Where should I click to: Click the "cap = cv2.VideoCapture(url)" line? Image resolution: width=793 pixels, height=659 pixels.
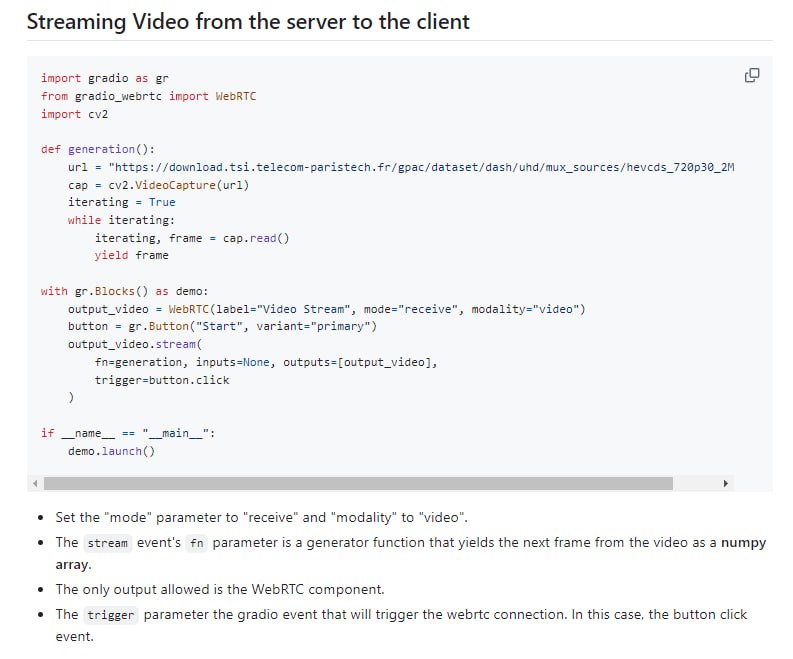click(x=158, y=185)
